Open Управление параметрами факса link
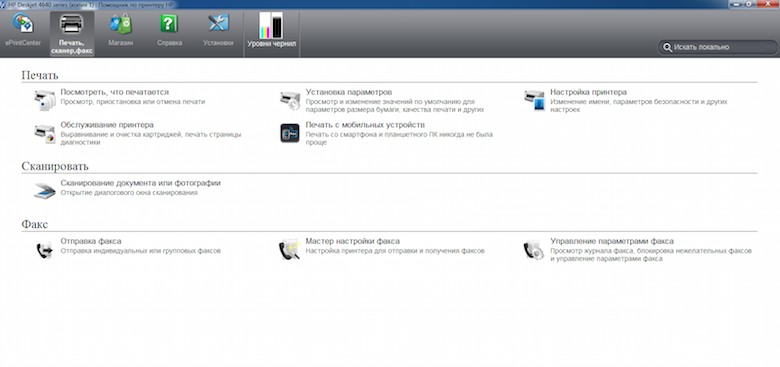Viewport: 780px width, 367px height. tap(612, 241)
